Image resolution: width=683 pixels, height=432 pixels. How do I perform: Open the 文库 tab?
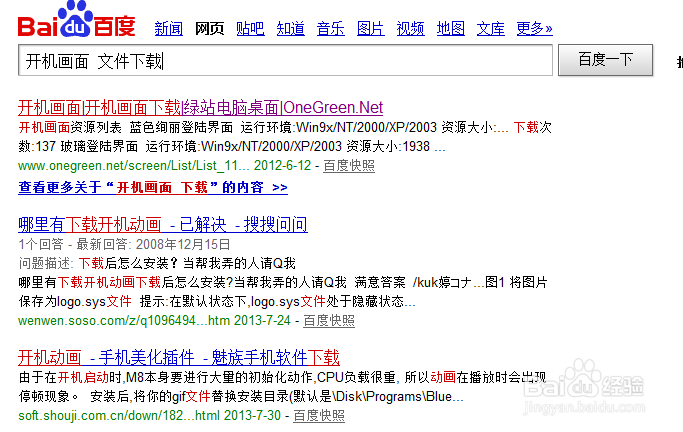coord(490,29)
